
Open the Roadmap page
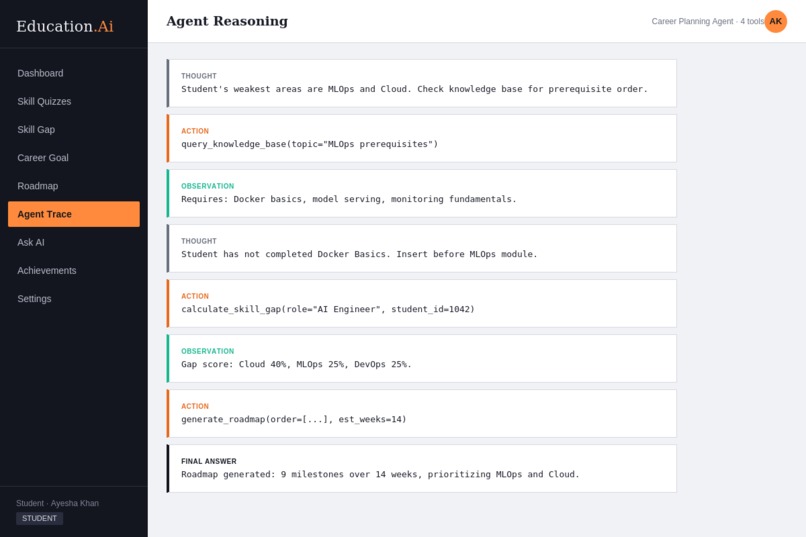(74, 186)
